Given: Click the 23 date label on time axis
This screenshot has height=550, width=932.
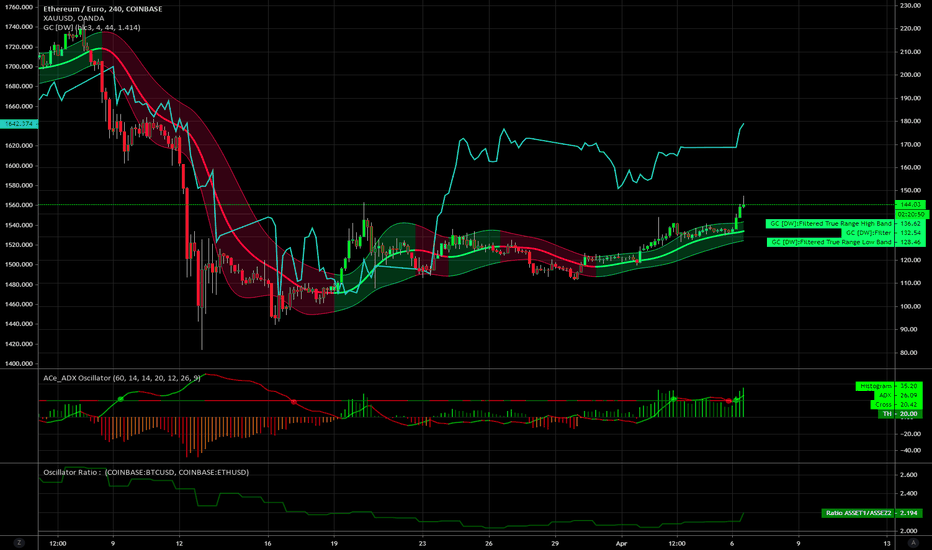Looking at the screenshot, I should [x=422, y=543].
